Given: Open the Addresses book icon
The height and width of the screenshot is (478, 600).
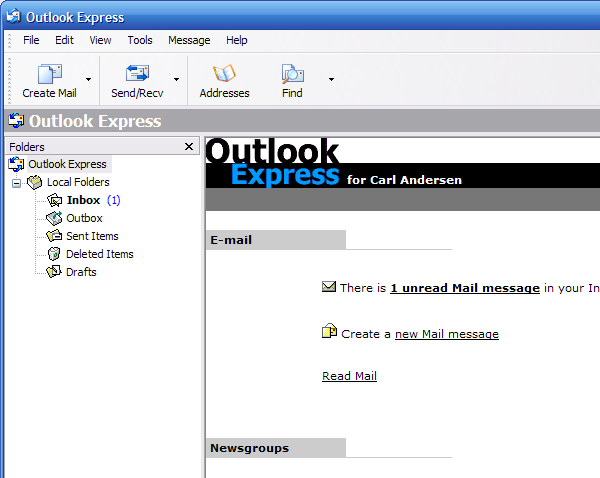Looking at the screenshot, I should (224, 73).
